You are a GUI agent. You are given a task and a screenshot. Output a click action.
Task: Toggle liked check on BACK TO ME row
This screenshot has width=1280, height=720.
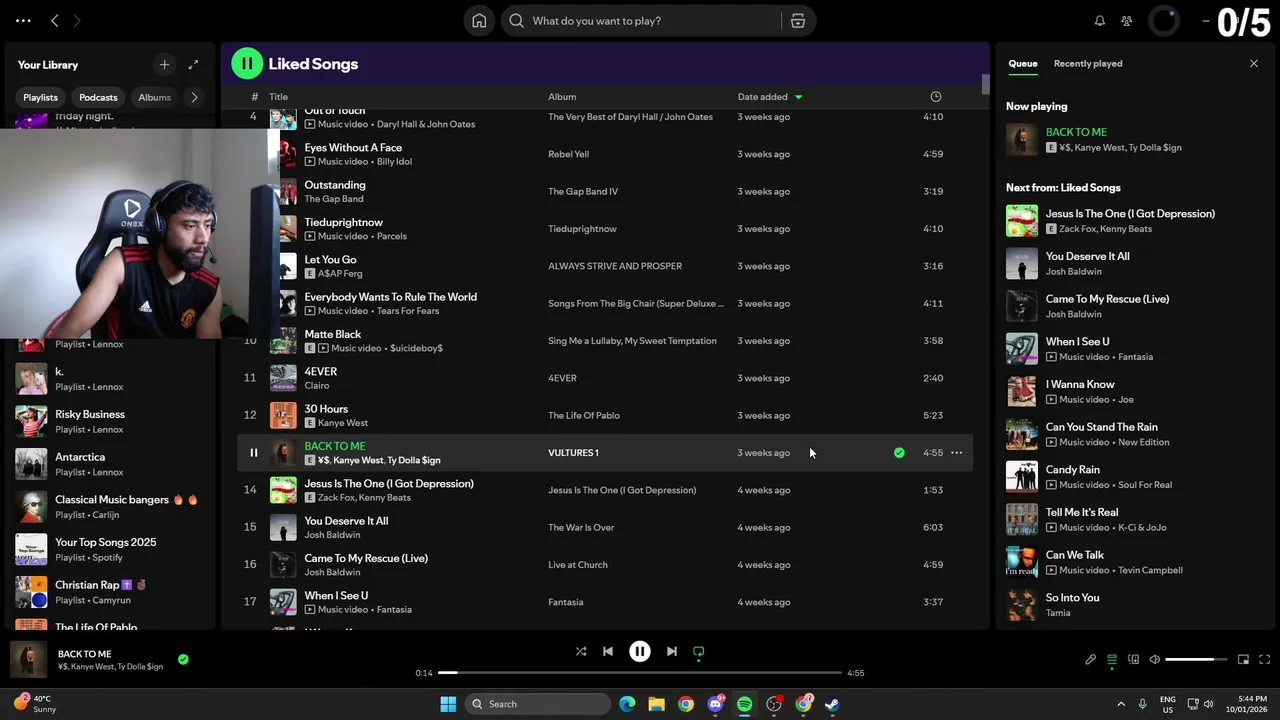899,453
